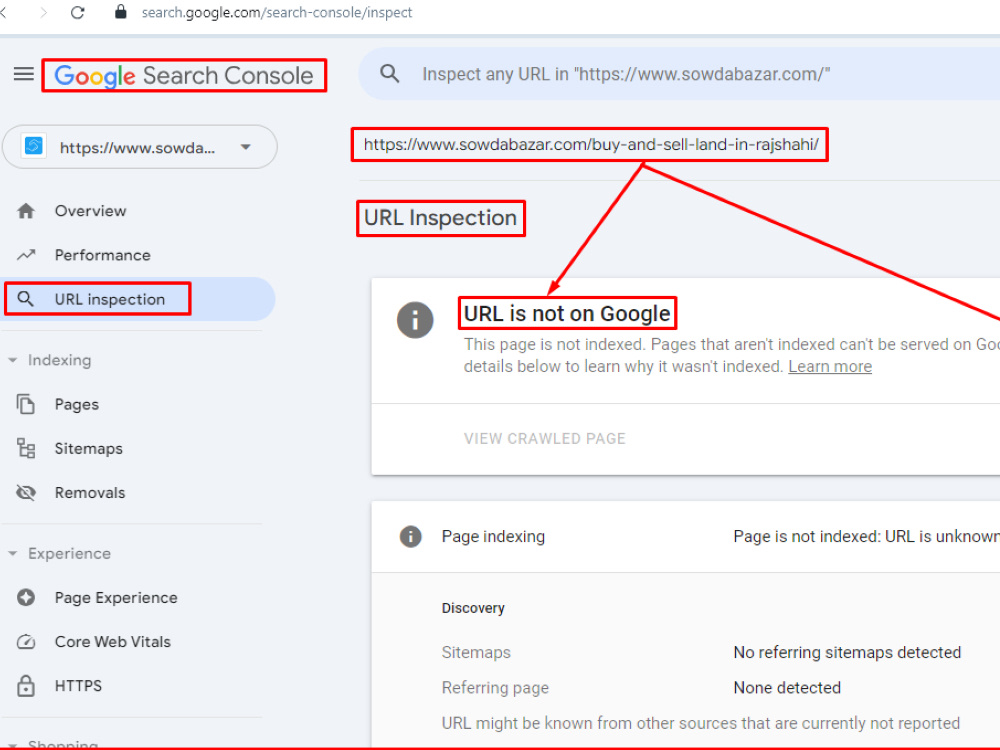Open the sowdabazar property selector dropdown
1000x750 pixels.
pyautogui.click(x=140, y=147)
